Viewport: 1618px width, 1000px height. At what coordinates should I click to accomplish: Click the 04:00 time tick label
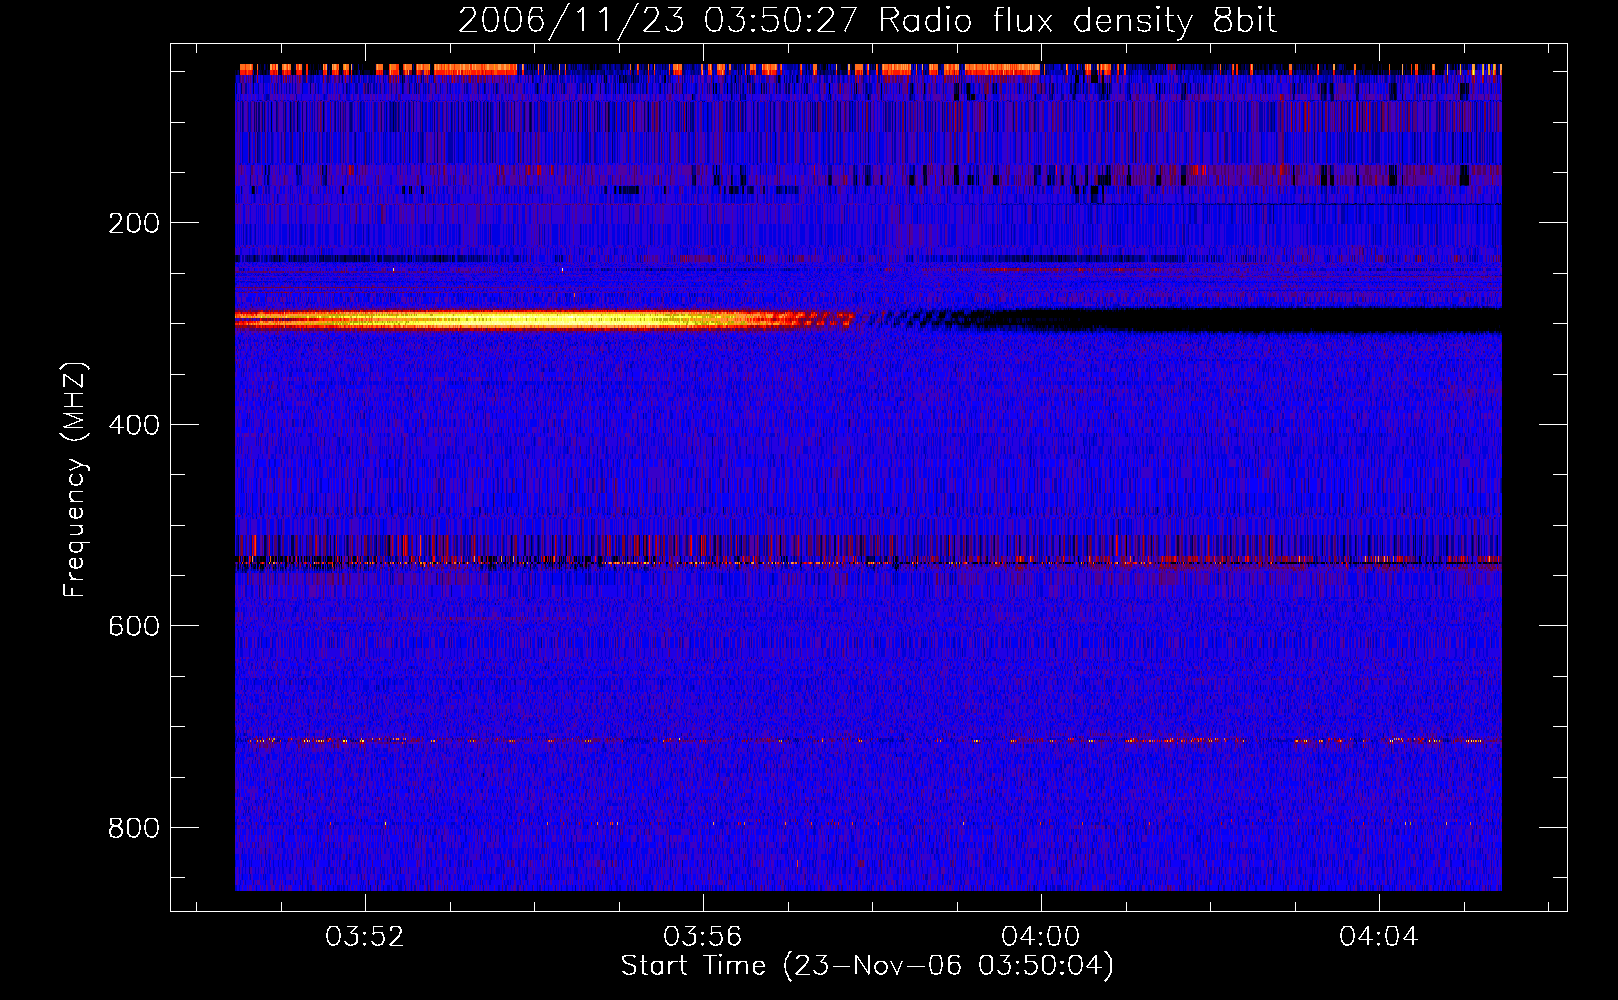[1041, 937]
